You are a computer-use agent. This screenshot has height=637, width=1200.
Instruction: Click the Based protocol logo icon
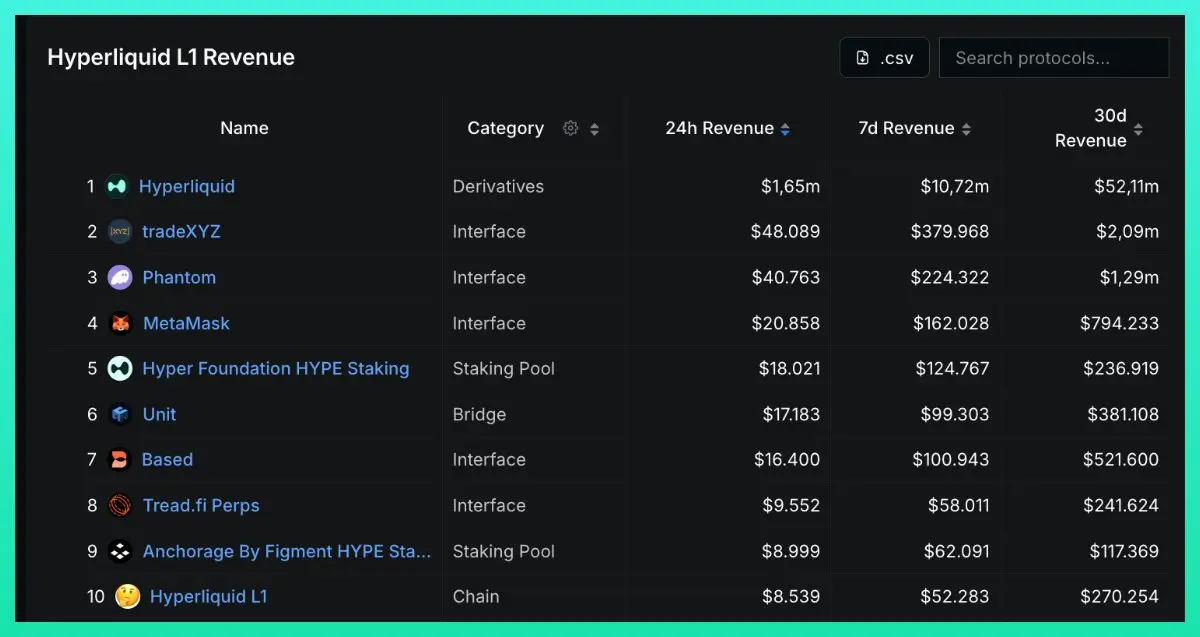(x=120, y=460)
